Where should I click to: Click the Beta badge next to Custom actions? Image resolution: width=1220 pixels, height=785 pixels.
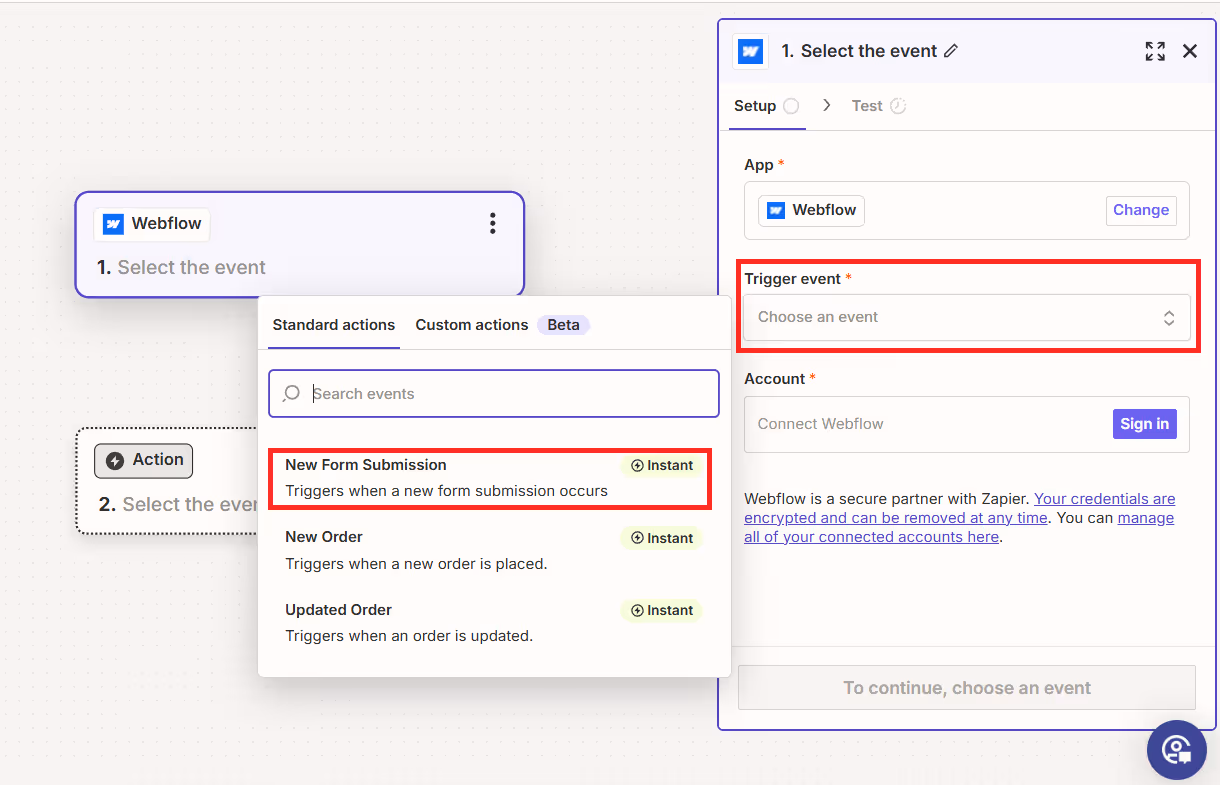point(563,325)
